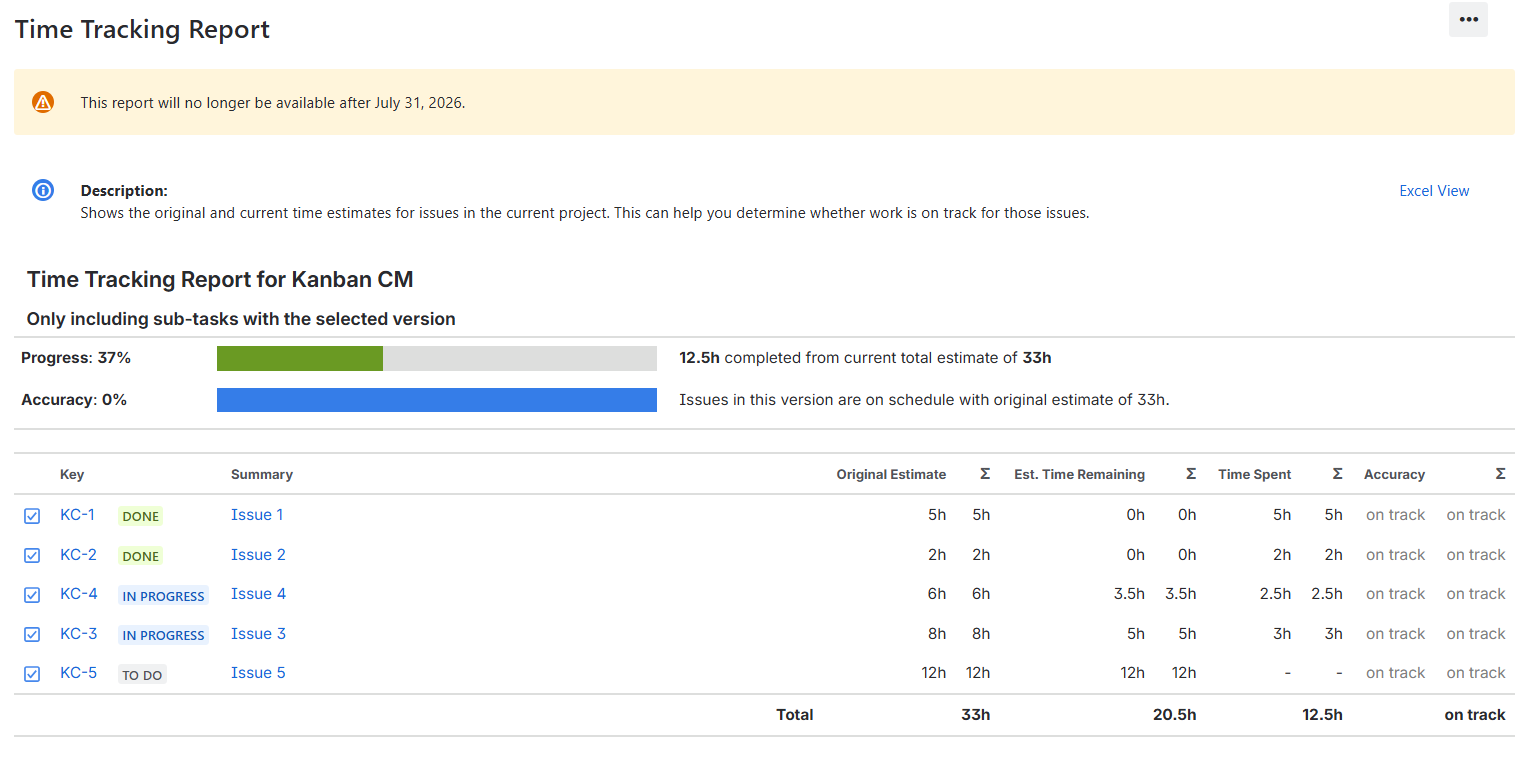Click the Original Estimate column header

[x=891, y=474]
